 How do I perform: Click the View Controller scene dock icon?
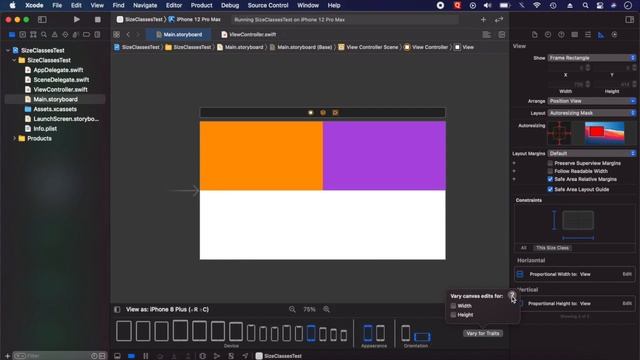click(x=311, y=113)
